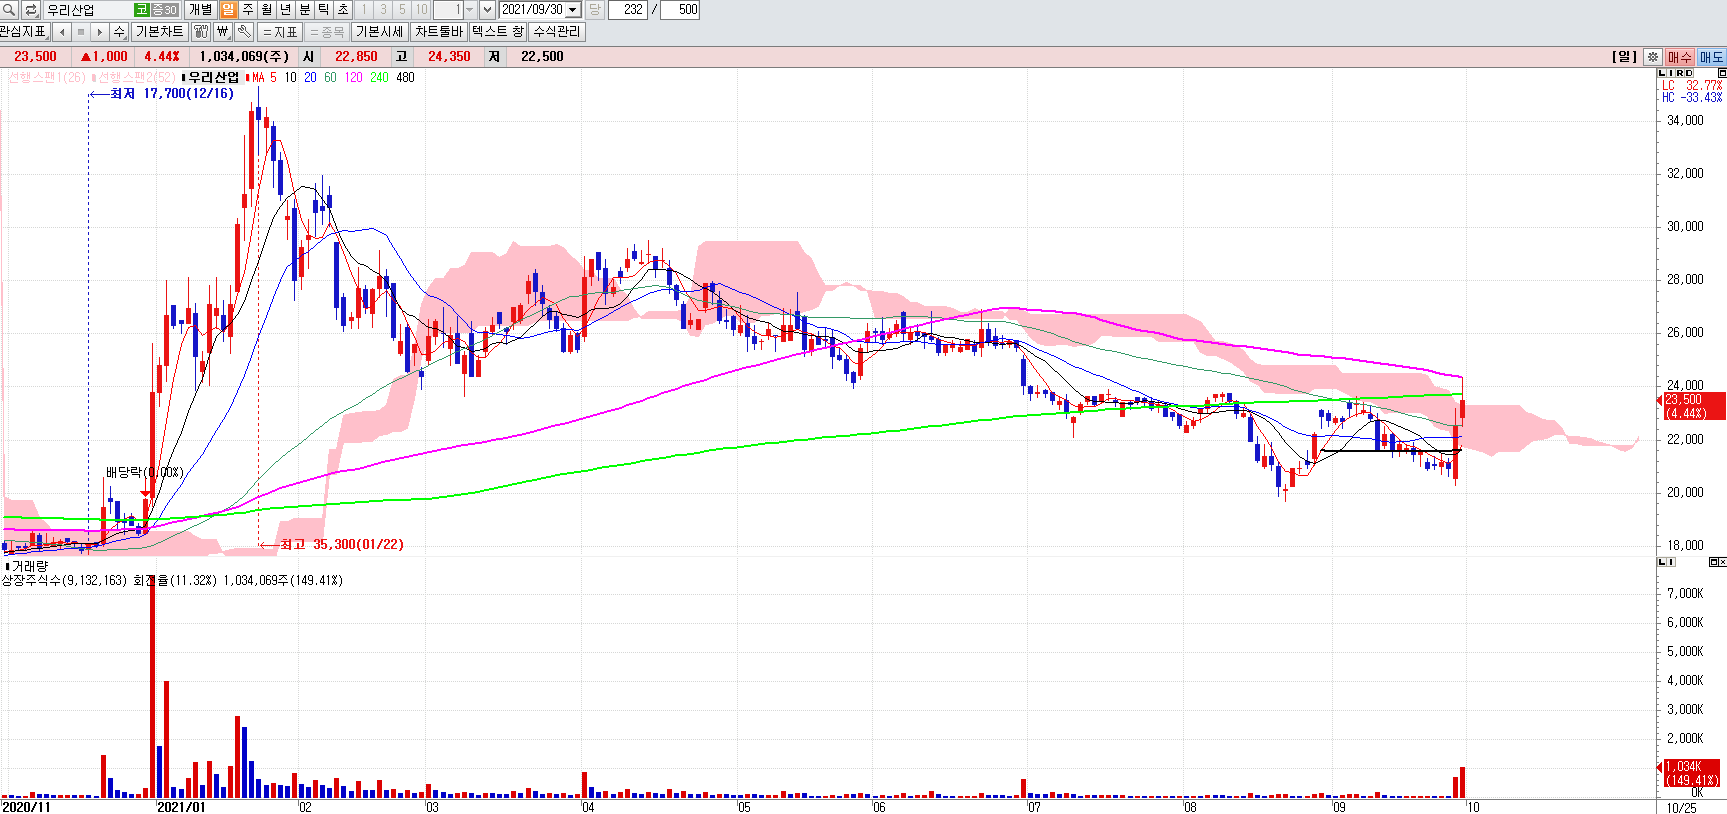Viewport: 1727px width, 814px height.
Task: Switch to weekly 주 chart period
Action: point(247,10)
